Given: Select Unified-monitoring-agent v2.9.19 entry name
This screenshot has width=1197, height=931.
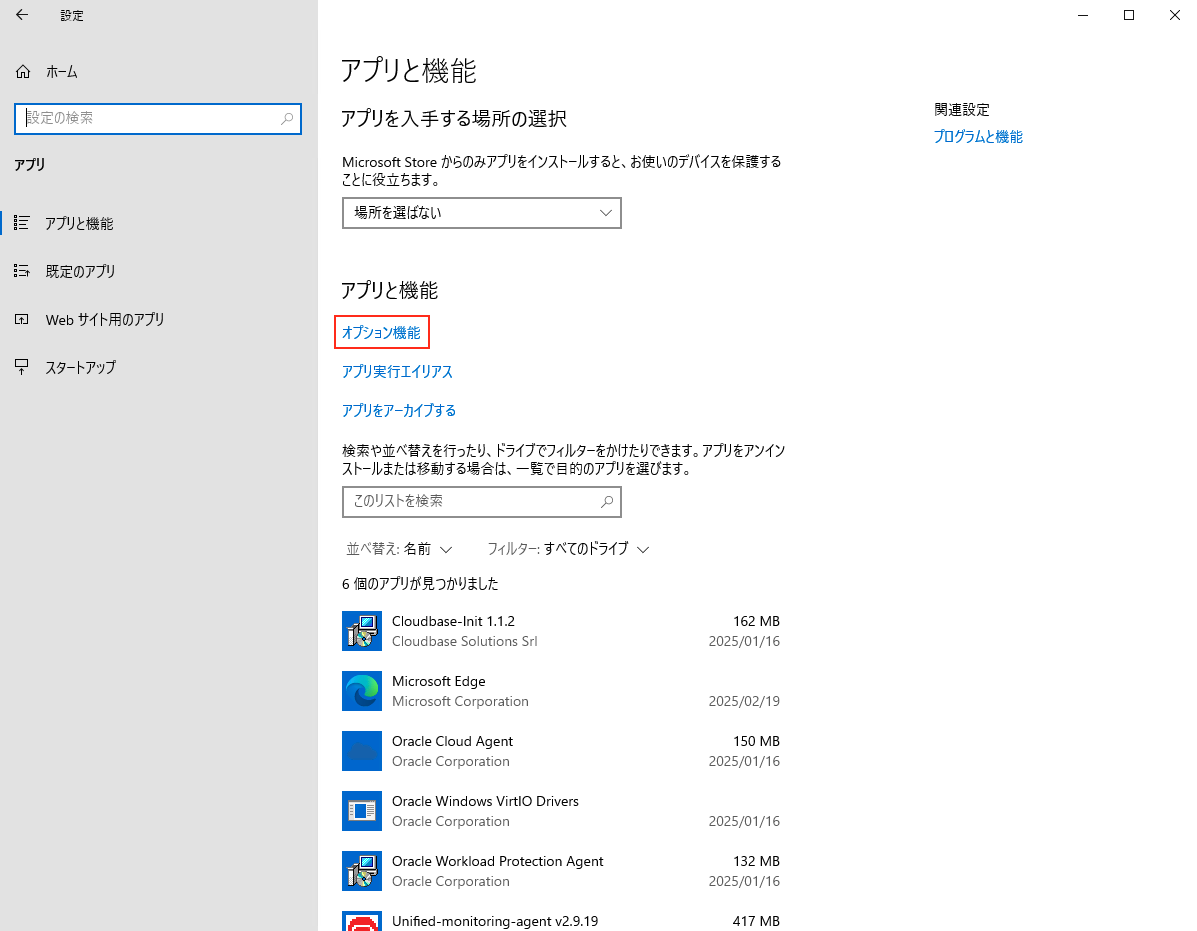Looking at the screenshot, I should (495, 921).
